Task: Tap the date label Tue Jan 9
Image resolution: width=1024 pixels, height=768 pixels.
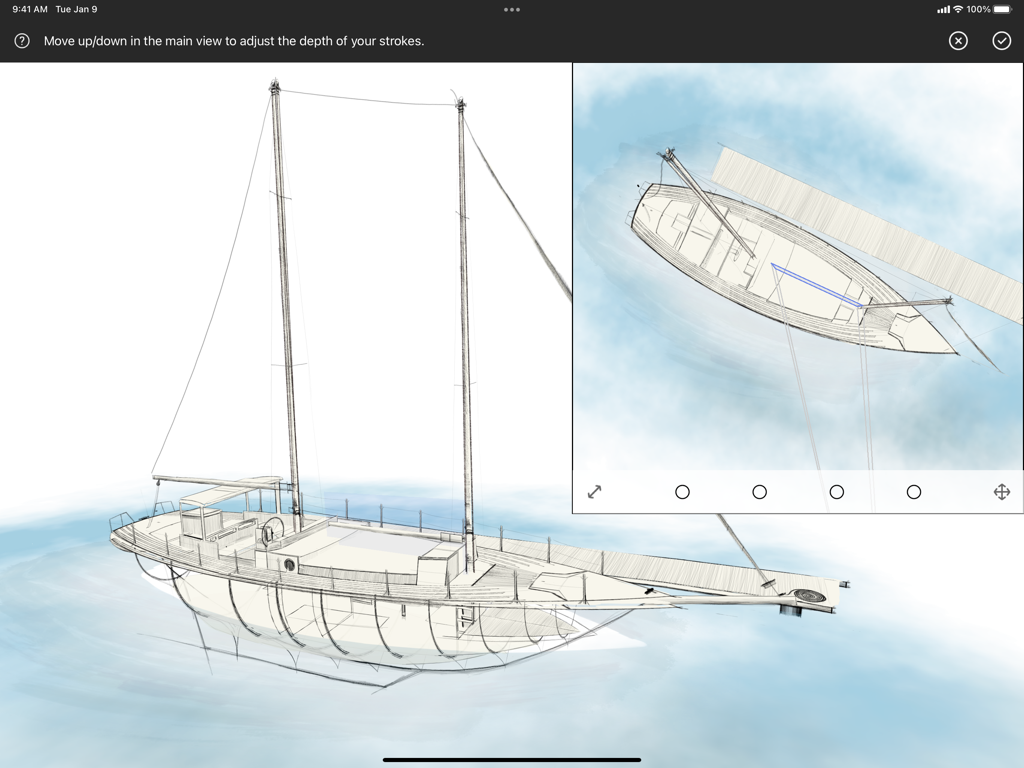Action: pos(77,8)
